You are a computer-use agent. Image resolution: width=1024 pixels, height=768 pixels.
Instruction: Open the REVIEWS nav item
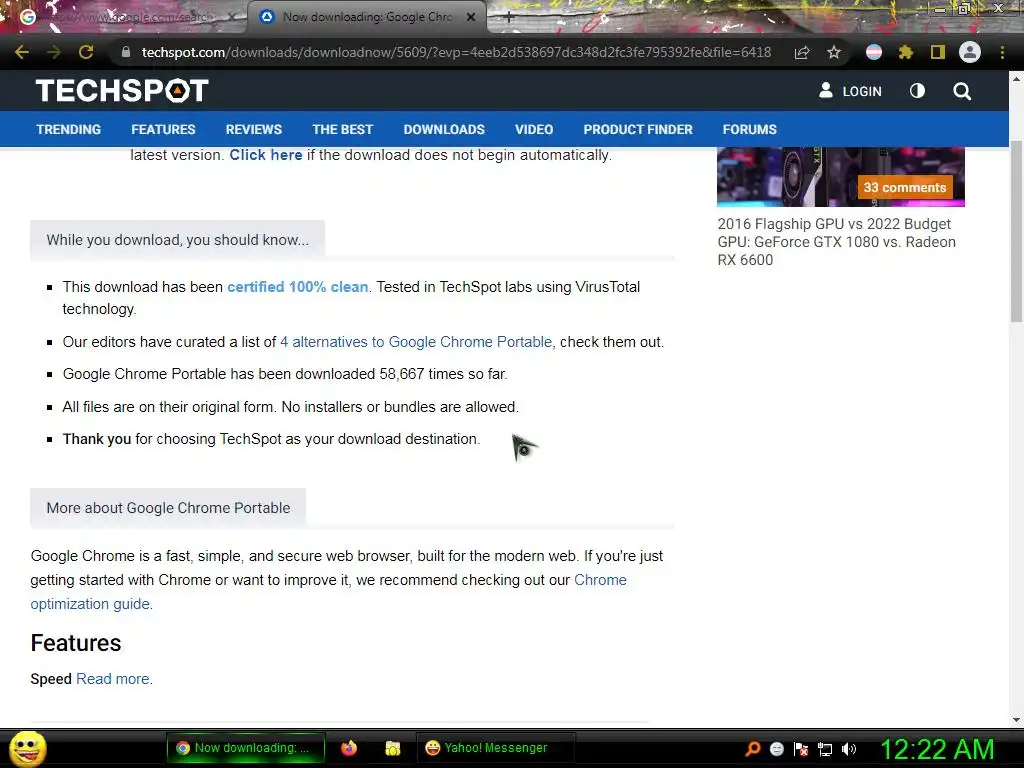pos(254,129)
